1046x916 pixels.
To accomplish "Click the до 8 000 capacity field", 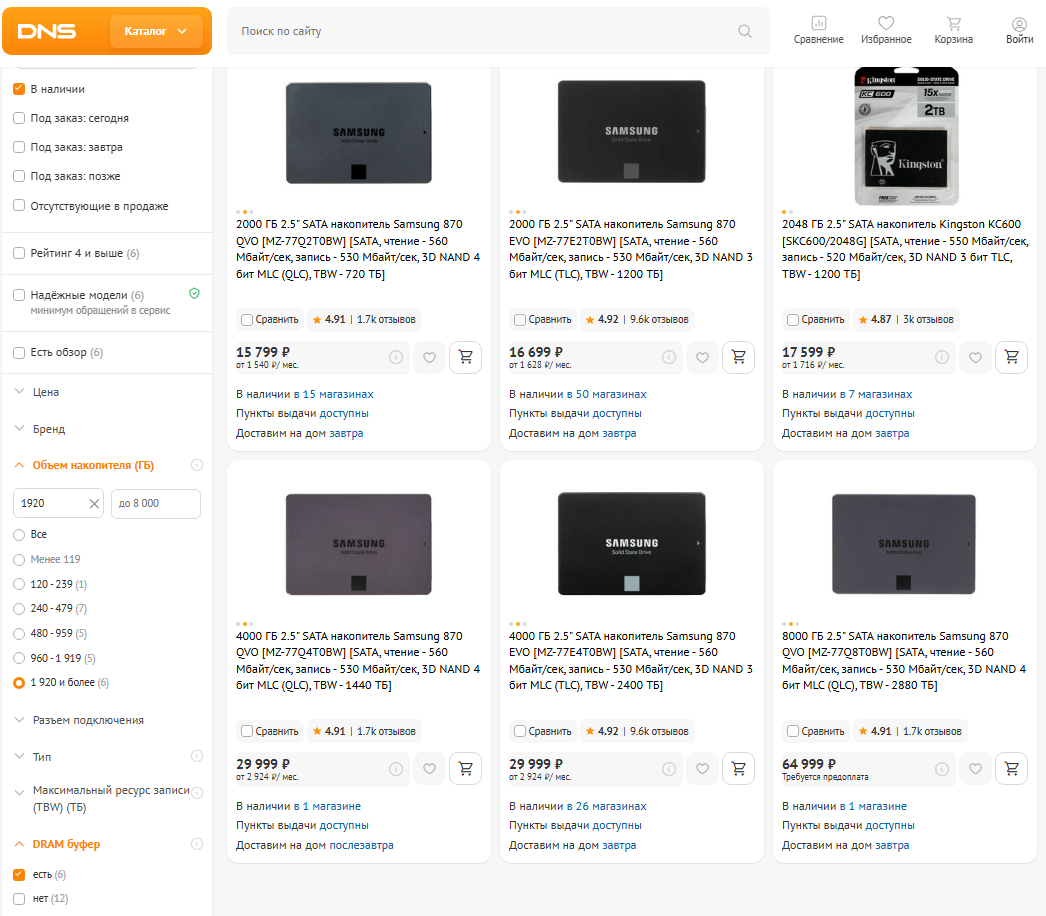I will [156, 504].
